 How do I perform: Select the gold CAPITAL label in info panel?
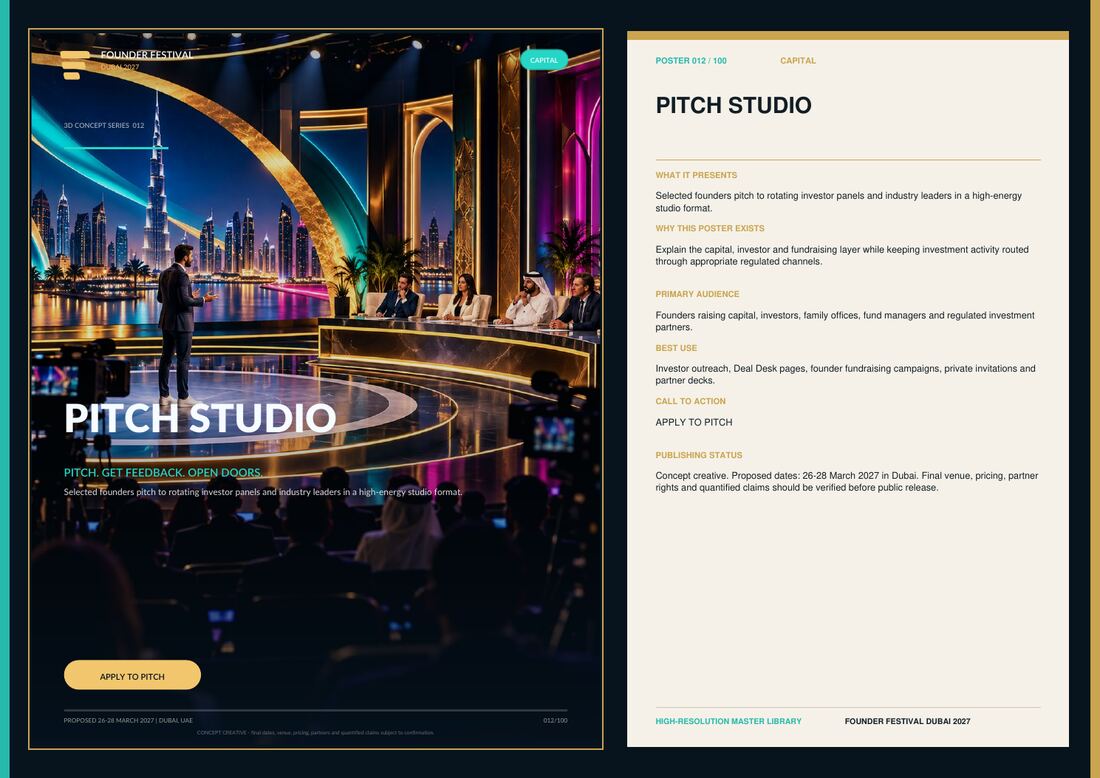[x=798, y=61]
